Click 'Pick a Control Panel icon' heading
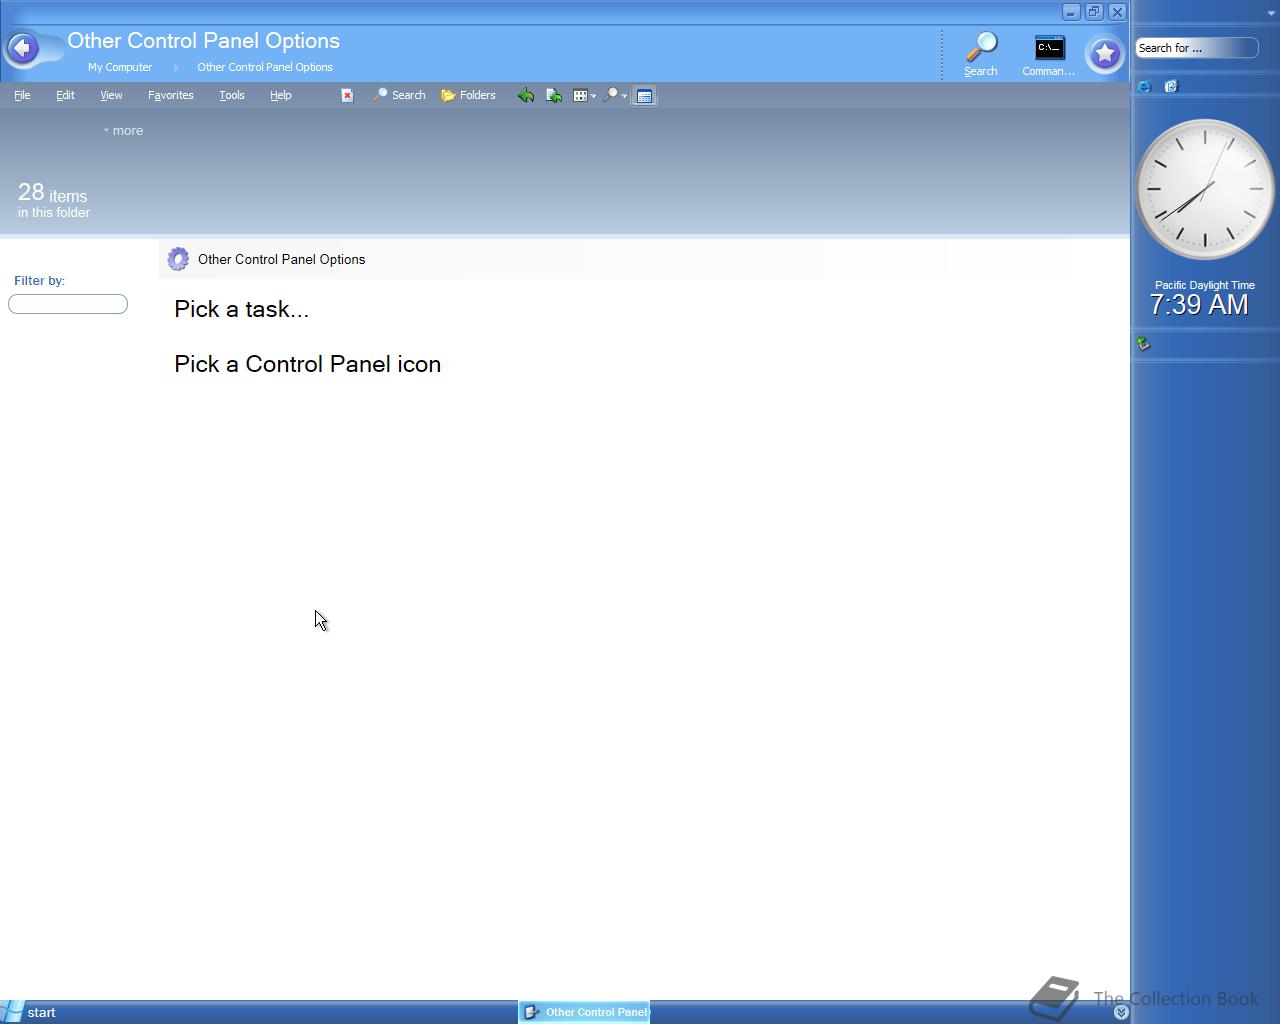1280x1024 pixels. click(x=307, y=364)
